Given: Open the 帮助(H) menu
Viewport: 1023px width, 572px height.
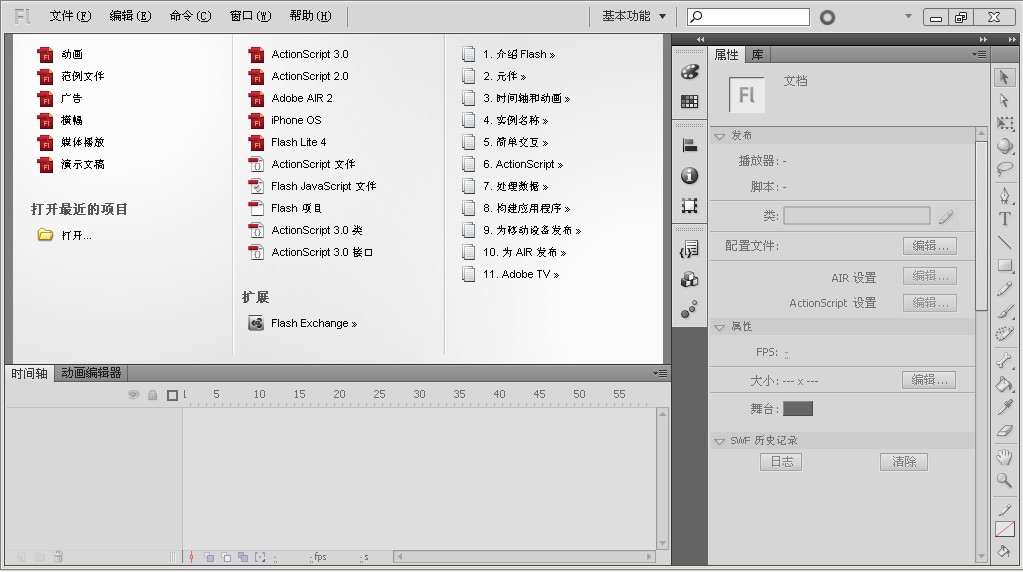Looking at the screenshot, I should tap(311, 16).
